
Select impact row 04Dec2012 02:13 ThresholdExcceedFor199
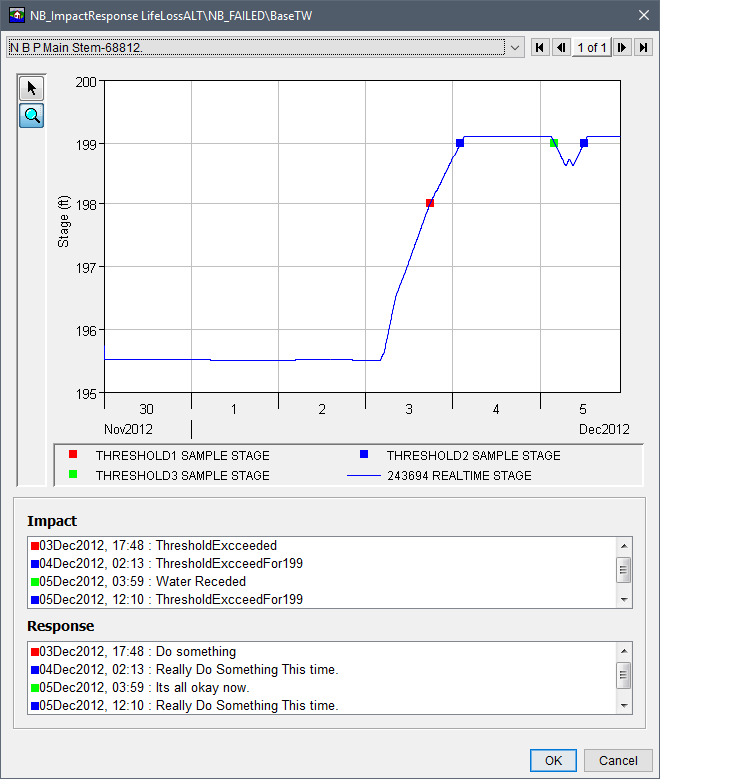[x=323, y=563]
